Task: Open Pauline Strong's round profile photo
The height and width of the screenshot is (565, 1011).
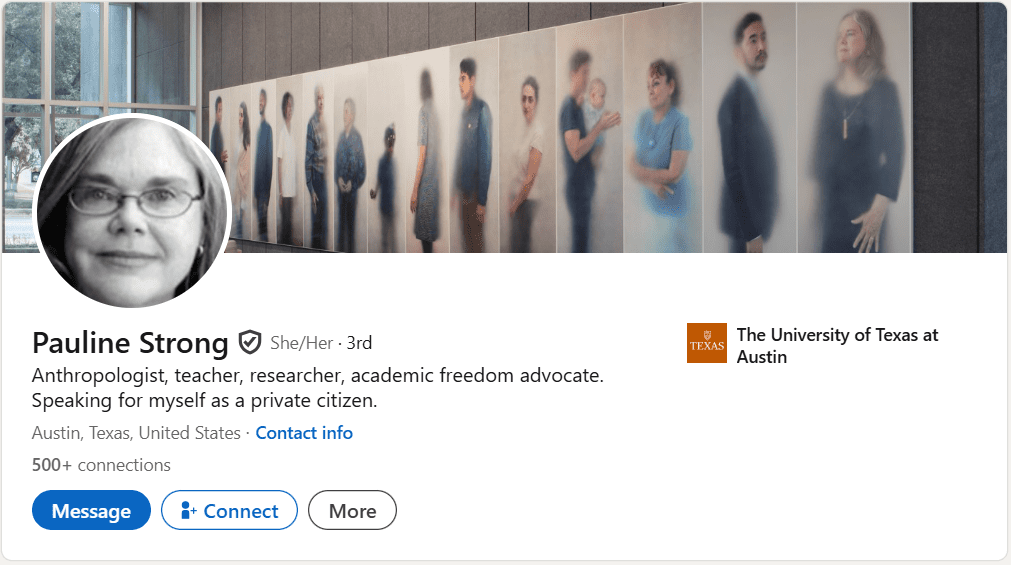Action: [x=133, y=211]
